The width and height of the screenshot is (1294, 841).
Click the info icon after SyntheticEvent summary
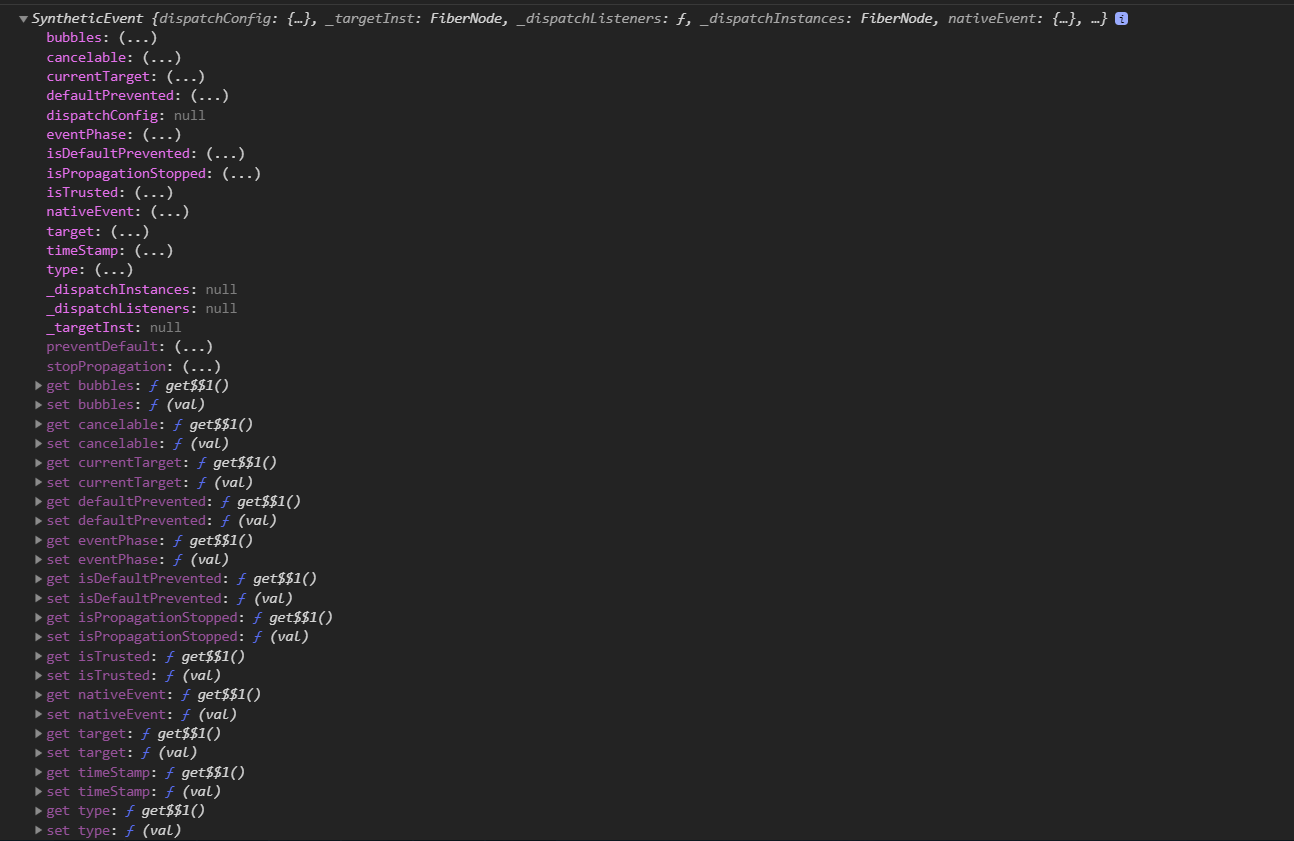tap(1121, 19)
